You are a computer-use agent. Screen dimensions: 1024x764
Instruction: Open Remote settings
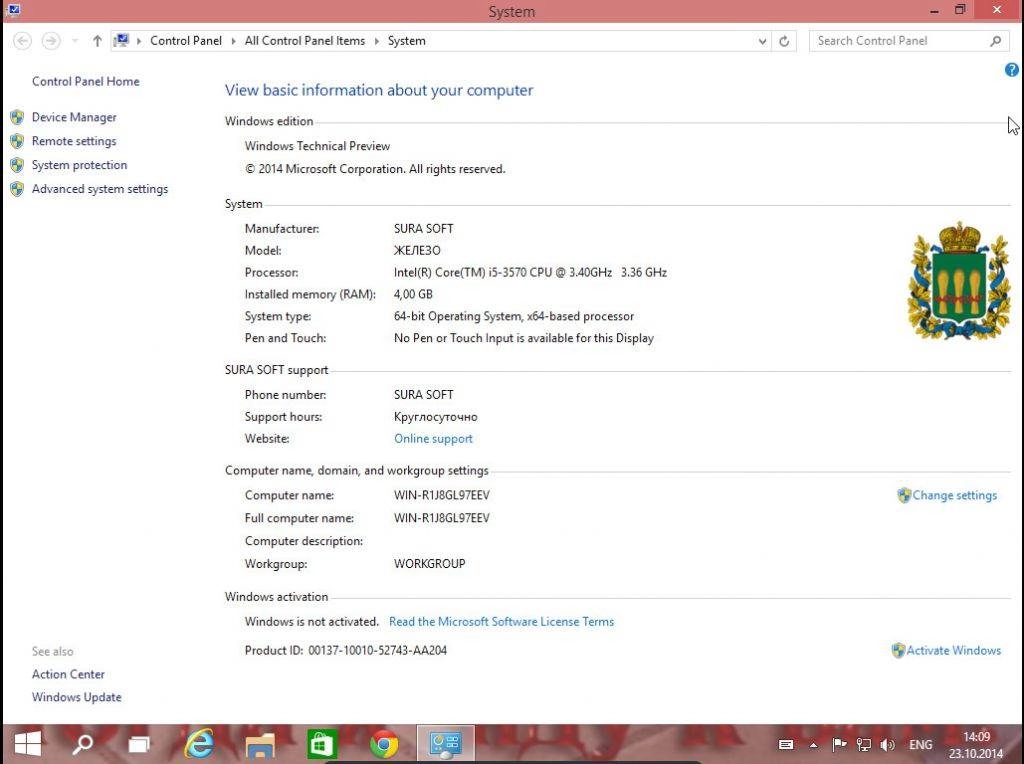(x=74, y=141)
